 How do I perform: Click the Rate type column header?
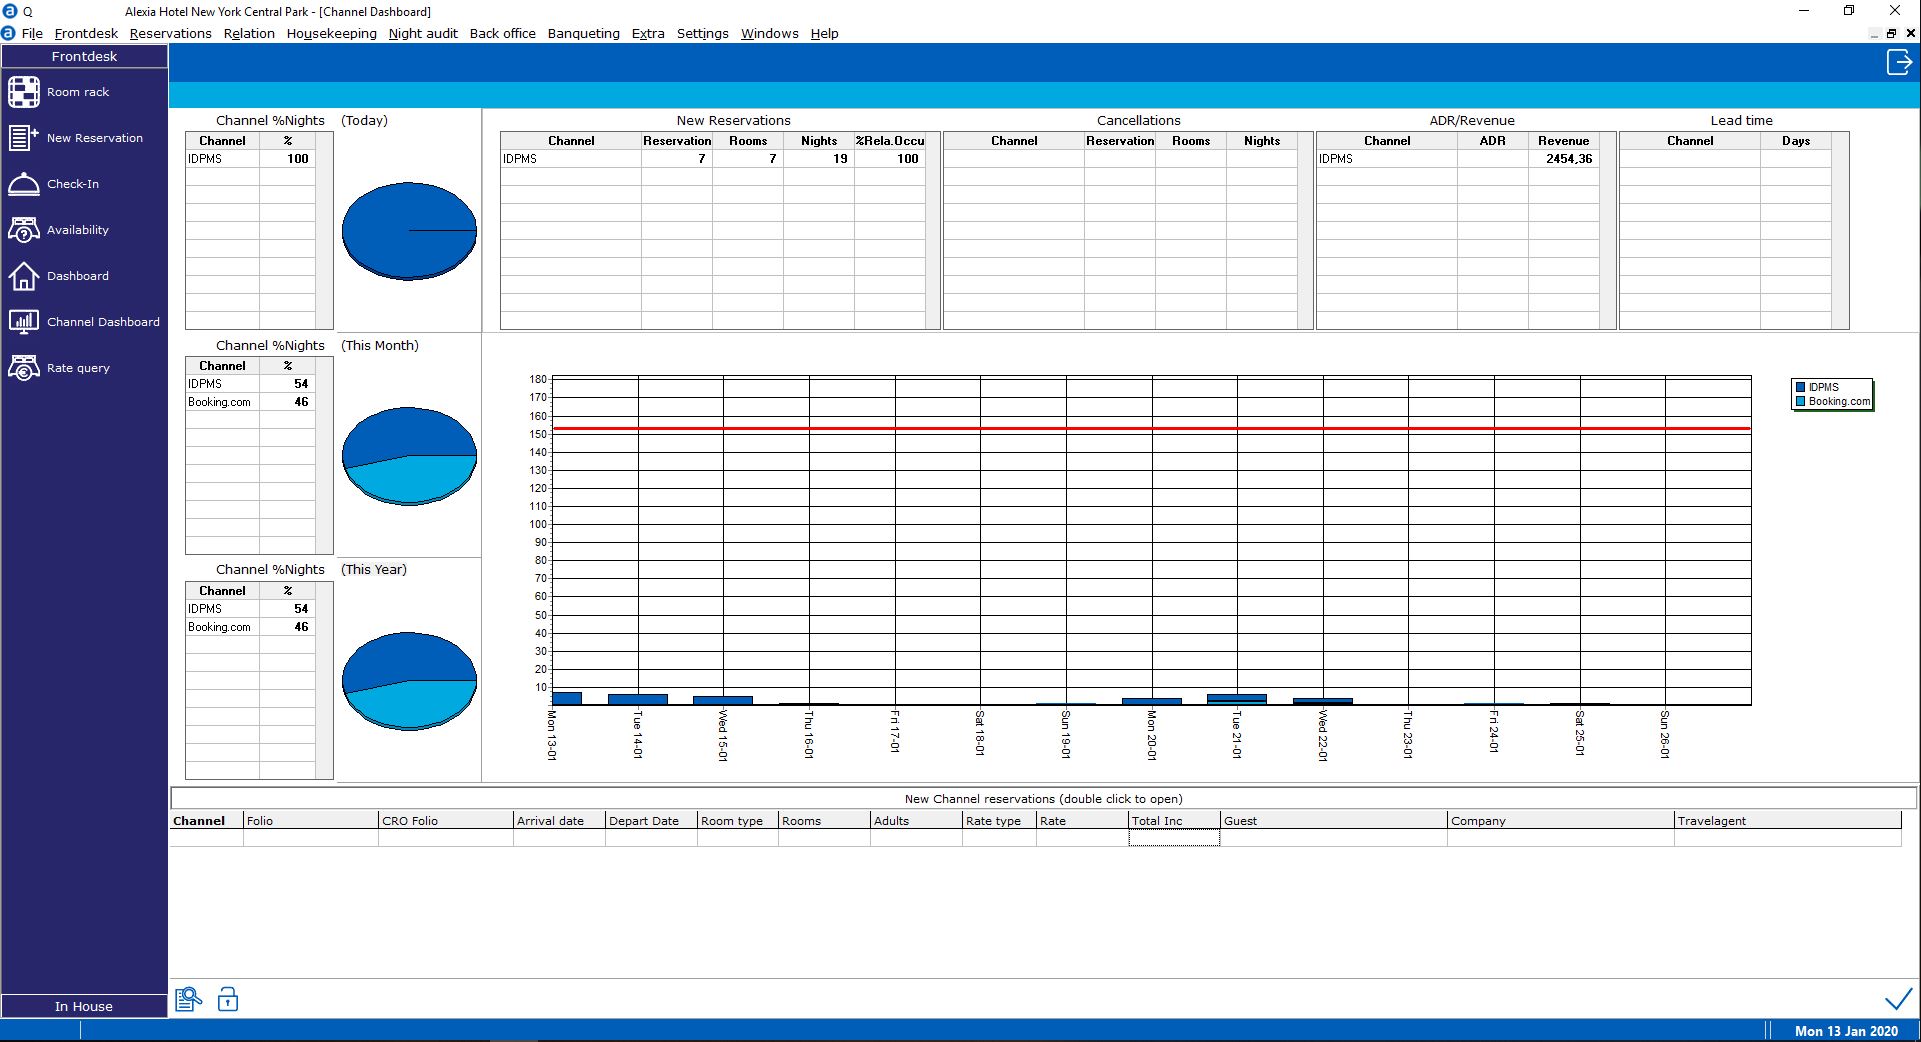tap(999, 821)
